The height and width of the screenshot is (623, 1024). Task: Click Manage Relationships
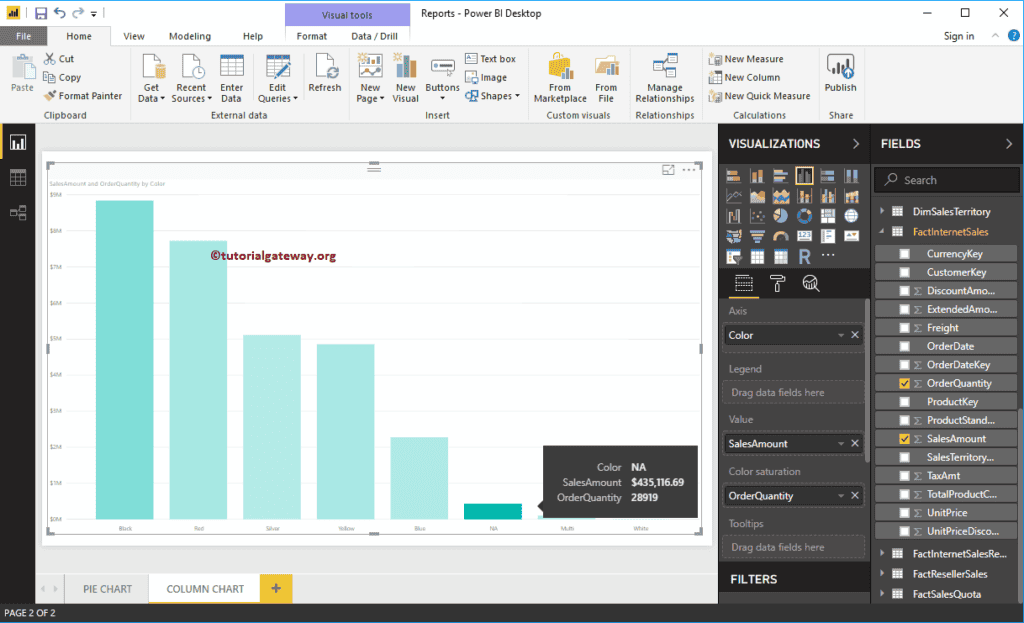pyautogui.click(x=665, y=78)
